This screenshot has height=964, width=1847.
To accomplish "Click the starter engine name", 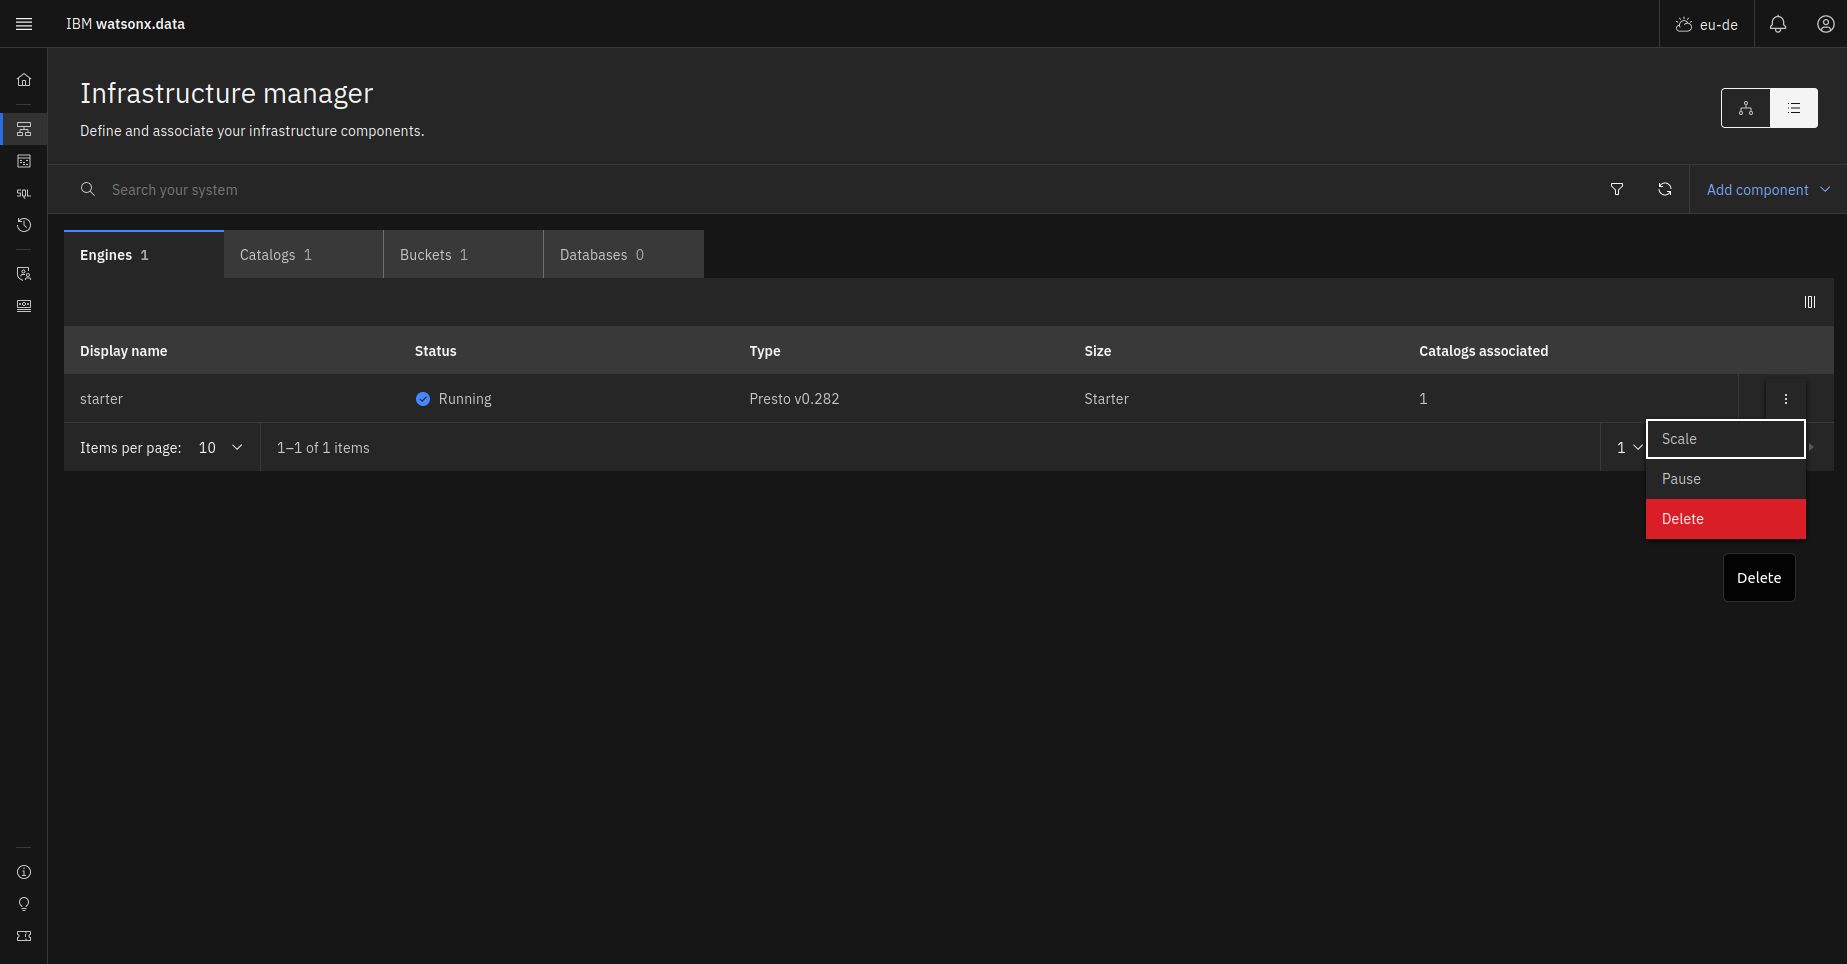I will pyautogui.click(x=102, y=399).
